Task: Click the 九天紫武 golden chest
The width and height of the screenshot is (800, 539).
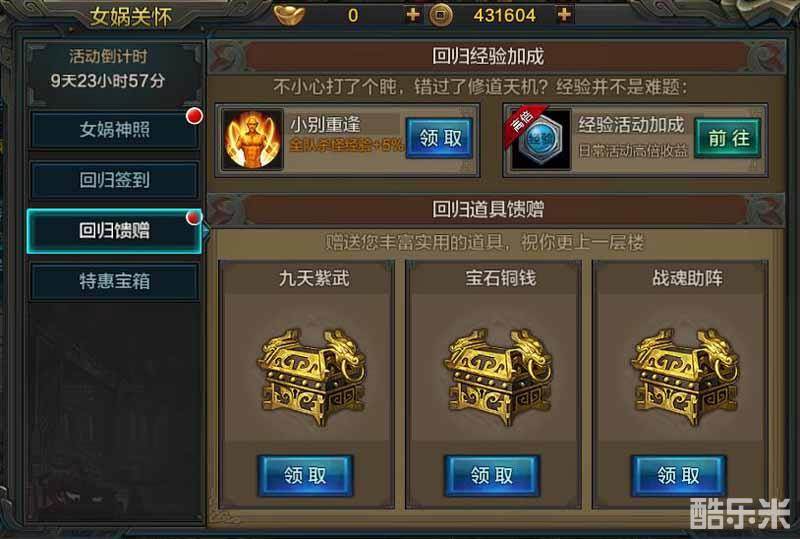Action: coord(312,377)
